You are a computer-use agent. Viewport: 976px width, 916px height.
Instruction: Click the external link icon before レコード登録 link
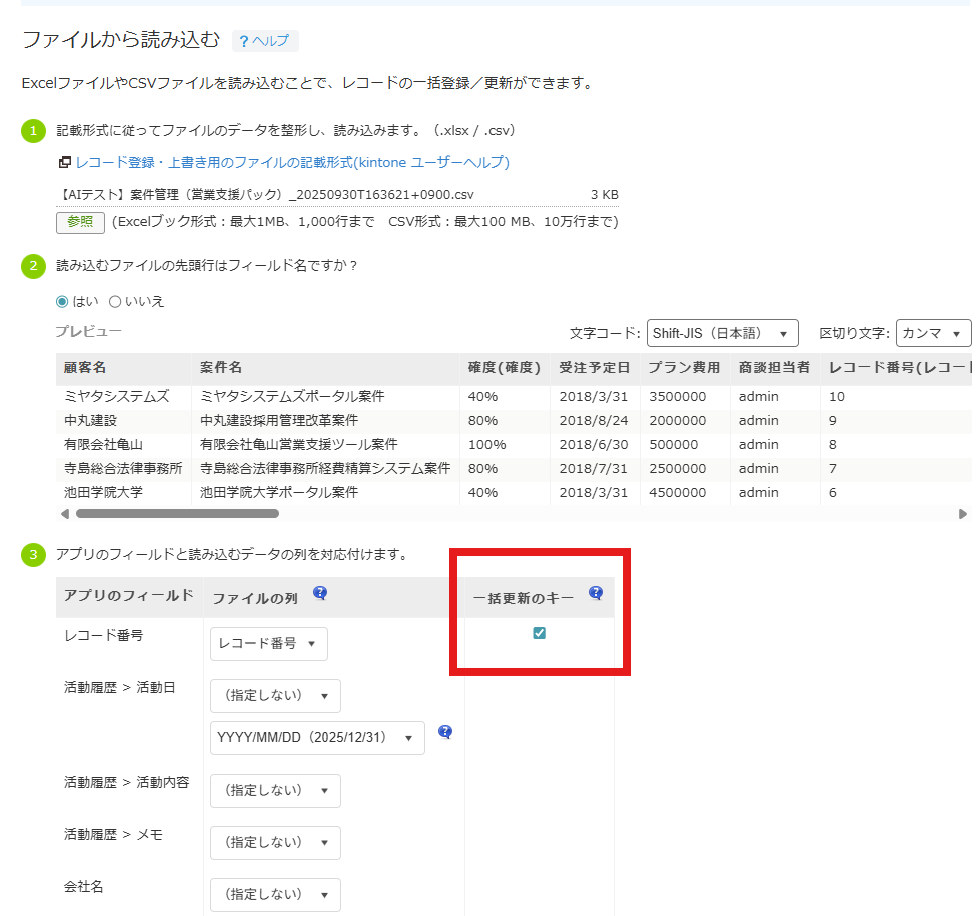click(64, 162)
